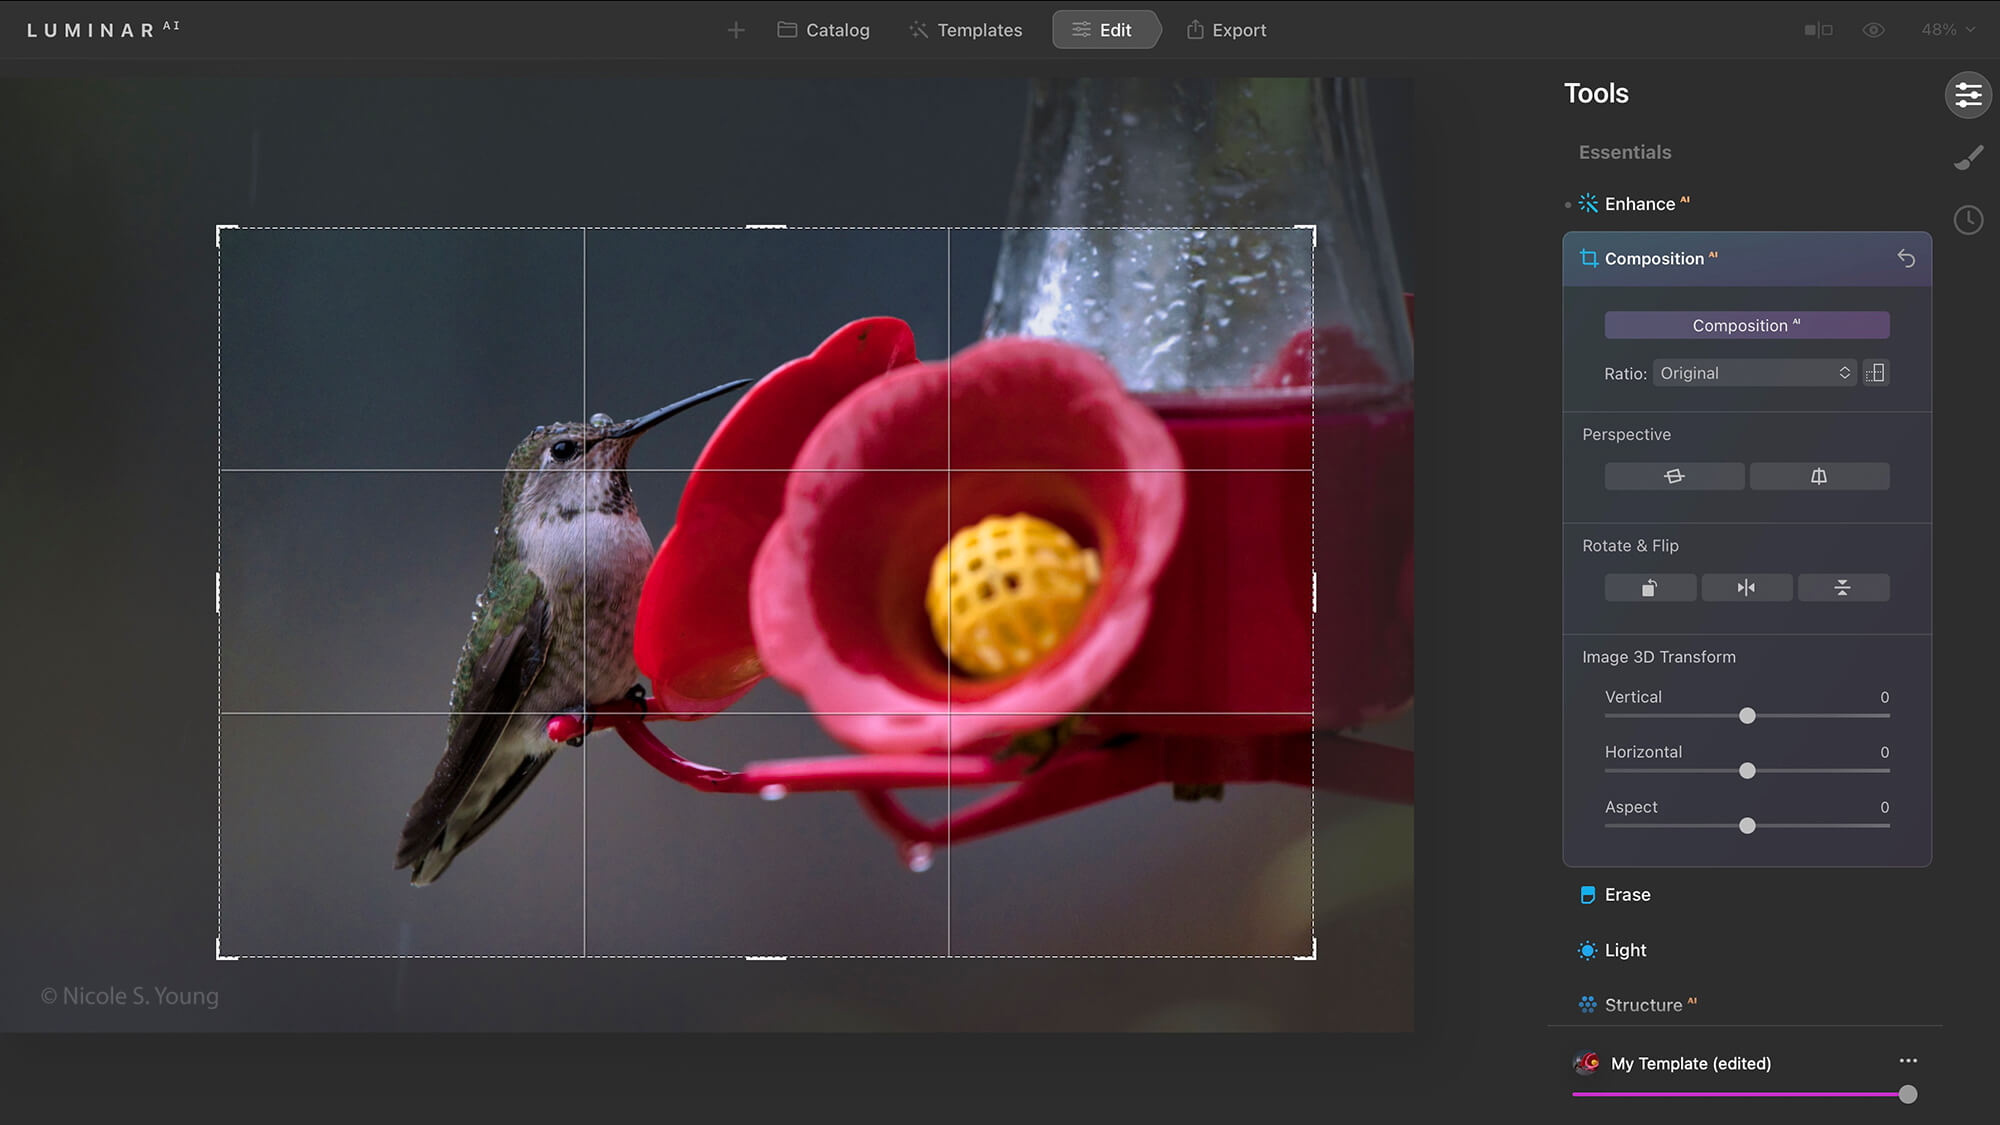Screen dimensions: 2000x1125
Task: Open the edit history clock icon
Action: [1968, 220]
